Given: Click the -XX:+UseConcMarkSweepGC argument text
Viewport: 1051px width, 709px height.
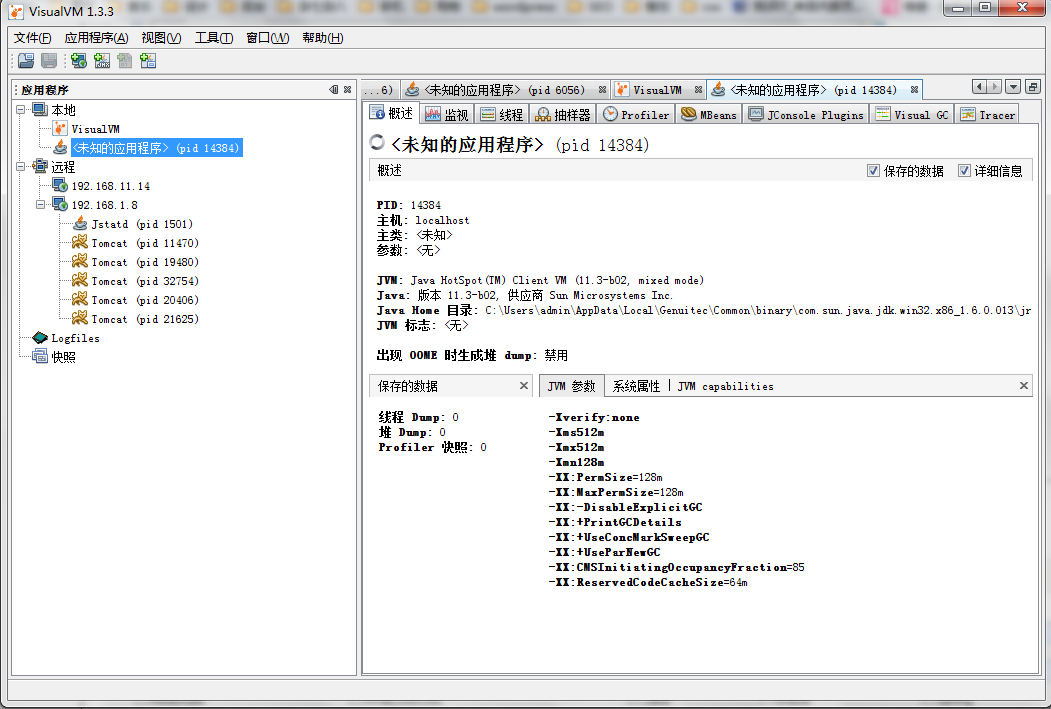Looking at the screenshot, I should click(x=629, y=537).
